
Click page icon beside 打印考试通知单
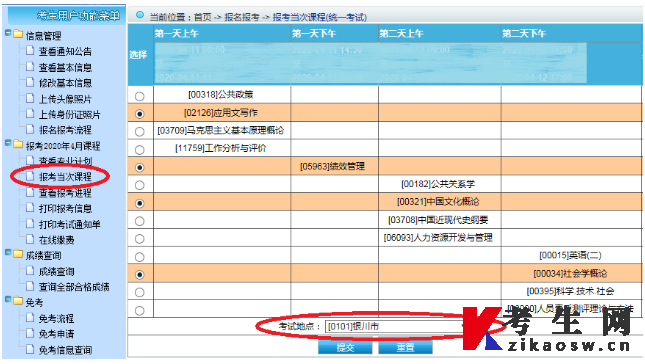[30, 223]
